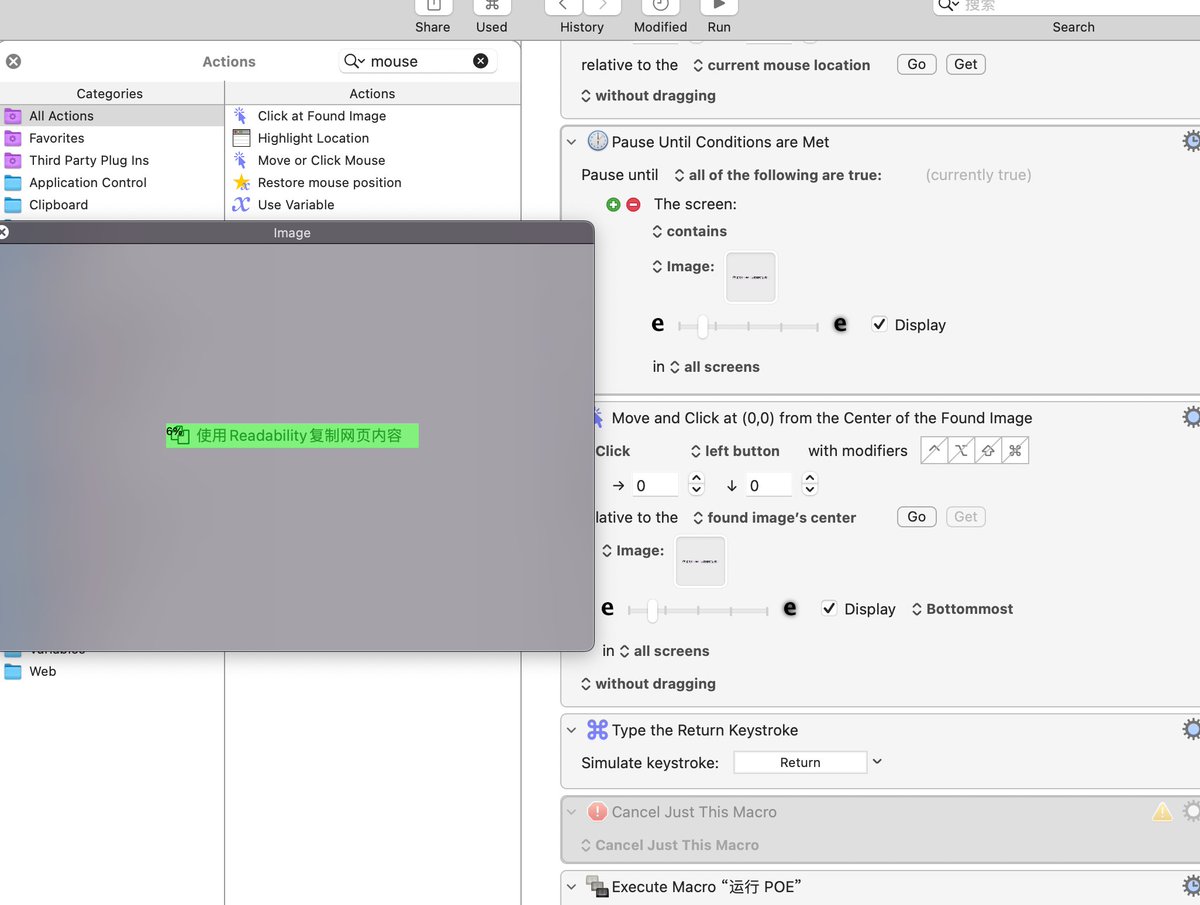Open the 'current mouse location' popup
The width and height of the screenshot is (1200, 905).
(x=781, y=65)
